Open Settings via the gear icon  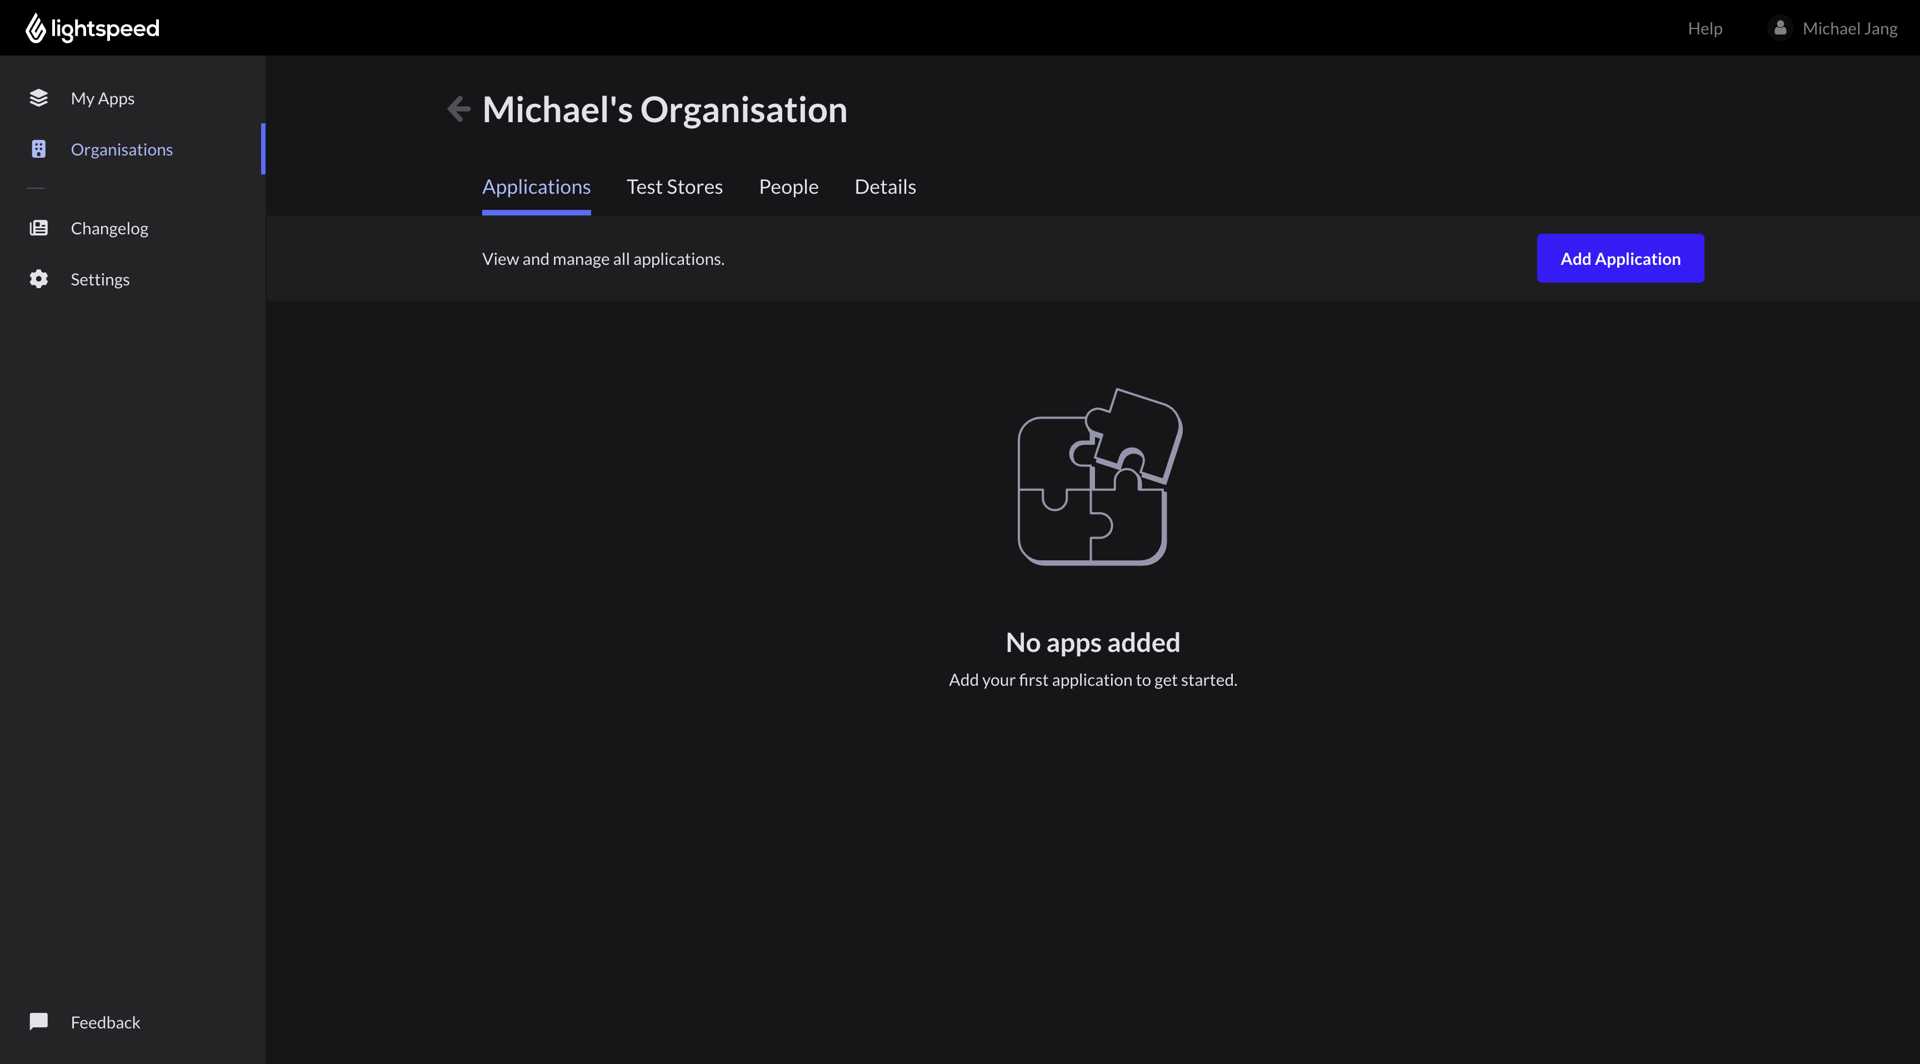38,279
